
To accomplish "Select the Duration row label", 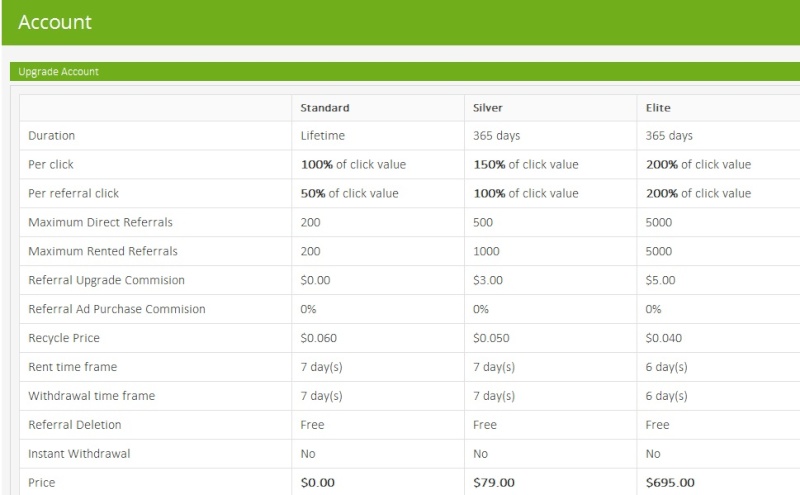I will click(52, 136).
